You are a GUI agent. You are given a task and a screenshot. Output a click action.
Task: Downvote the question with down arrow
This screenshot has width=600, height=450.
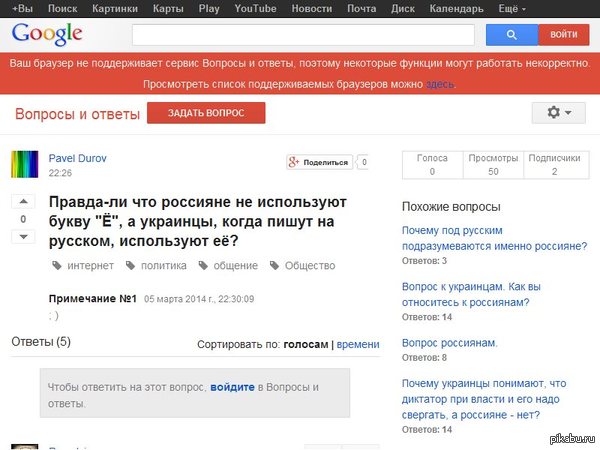coord(23,236)
